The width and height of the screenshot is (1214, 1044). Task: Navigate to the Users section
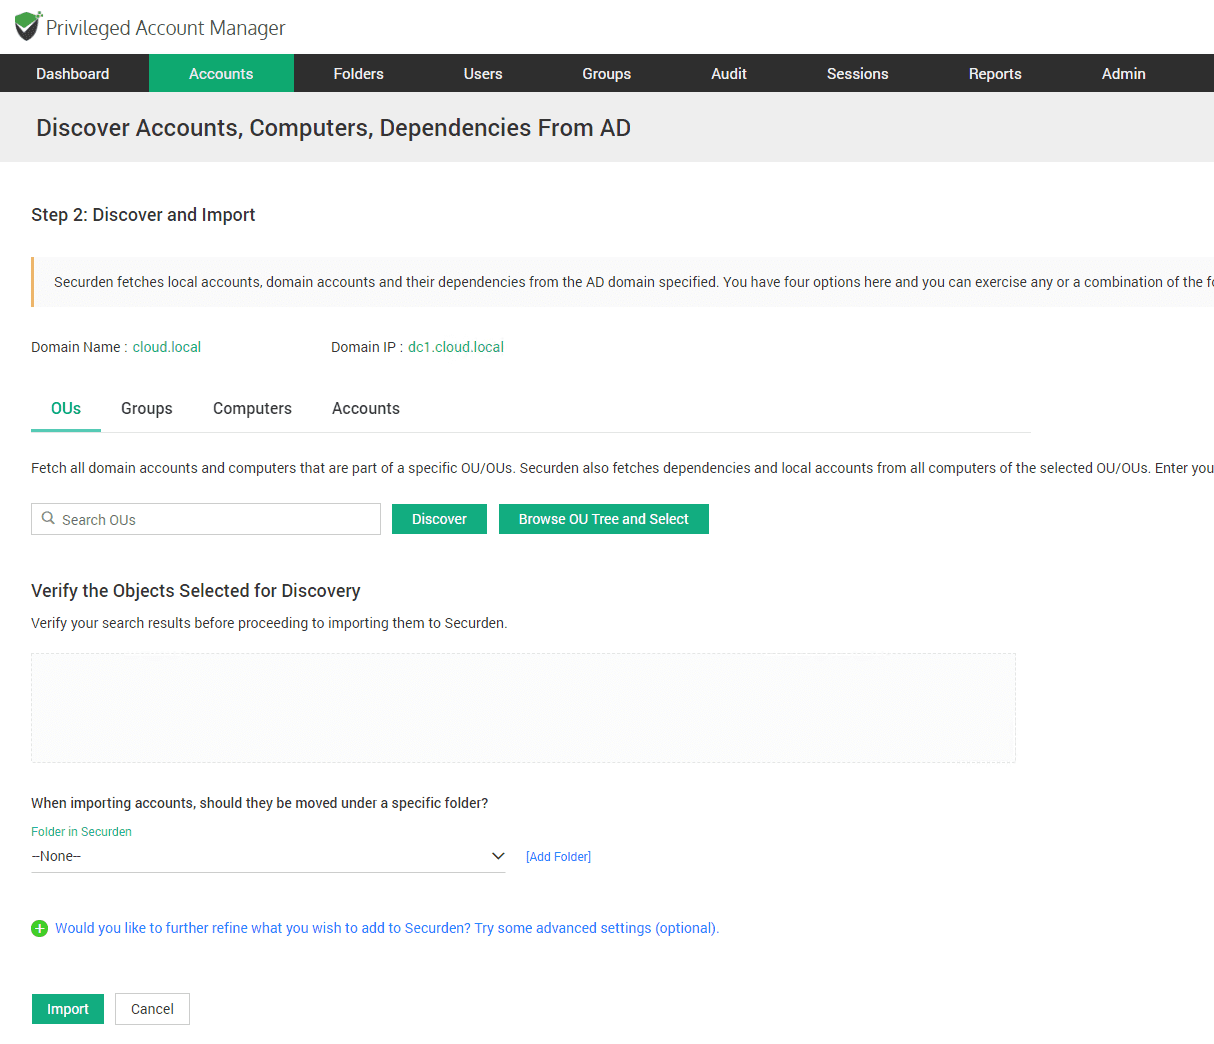pos(483,74)
